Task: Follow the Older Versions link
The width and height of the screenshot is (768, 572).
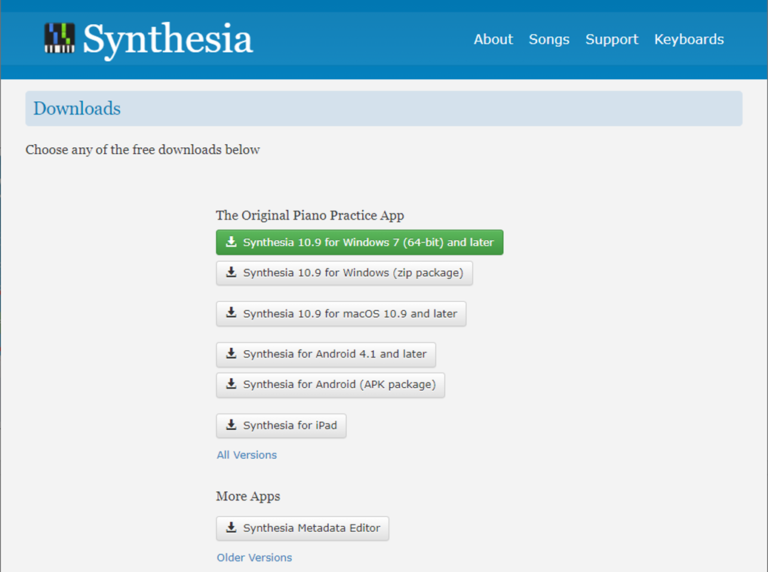Action: click(x=254, y=558)
